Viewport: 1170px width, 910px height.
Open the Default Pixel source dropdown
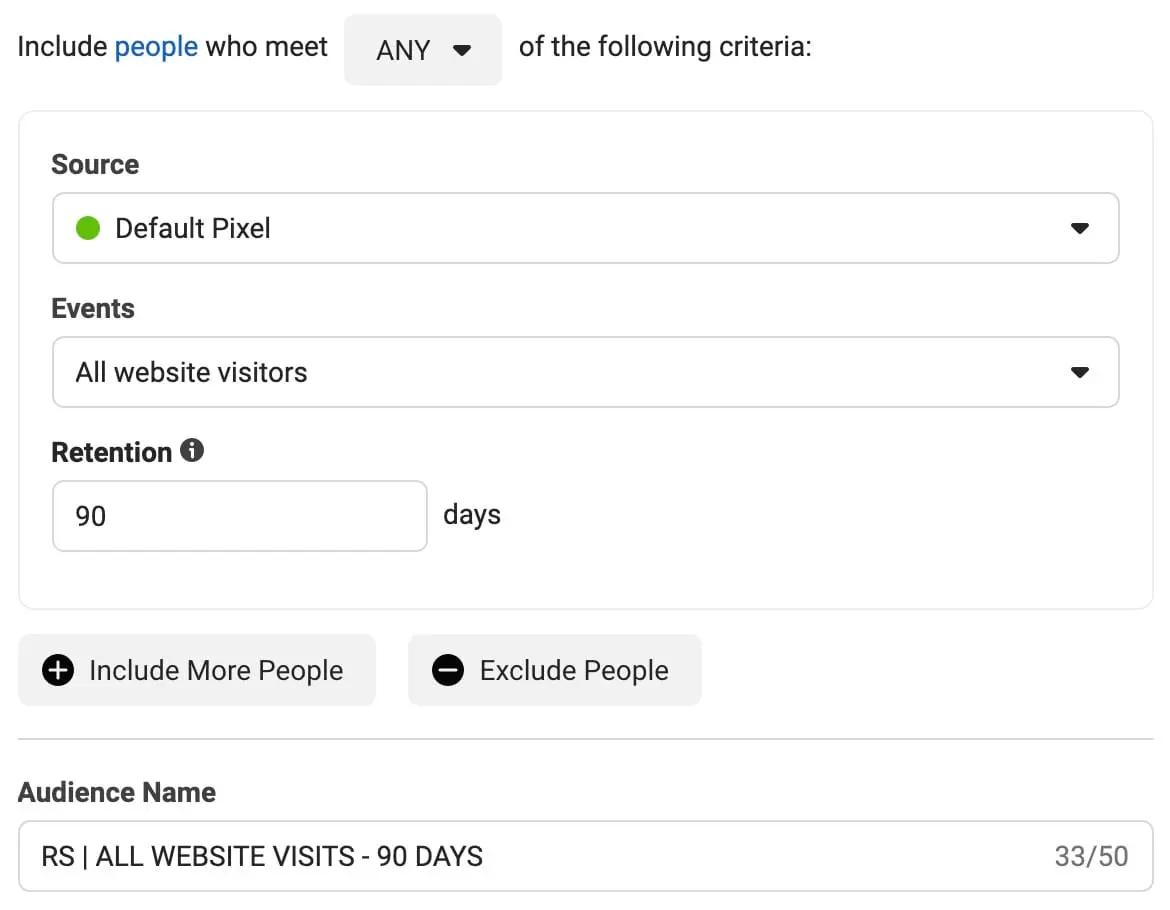[x=585, y=228]
